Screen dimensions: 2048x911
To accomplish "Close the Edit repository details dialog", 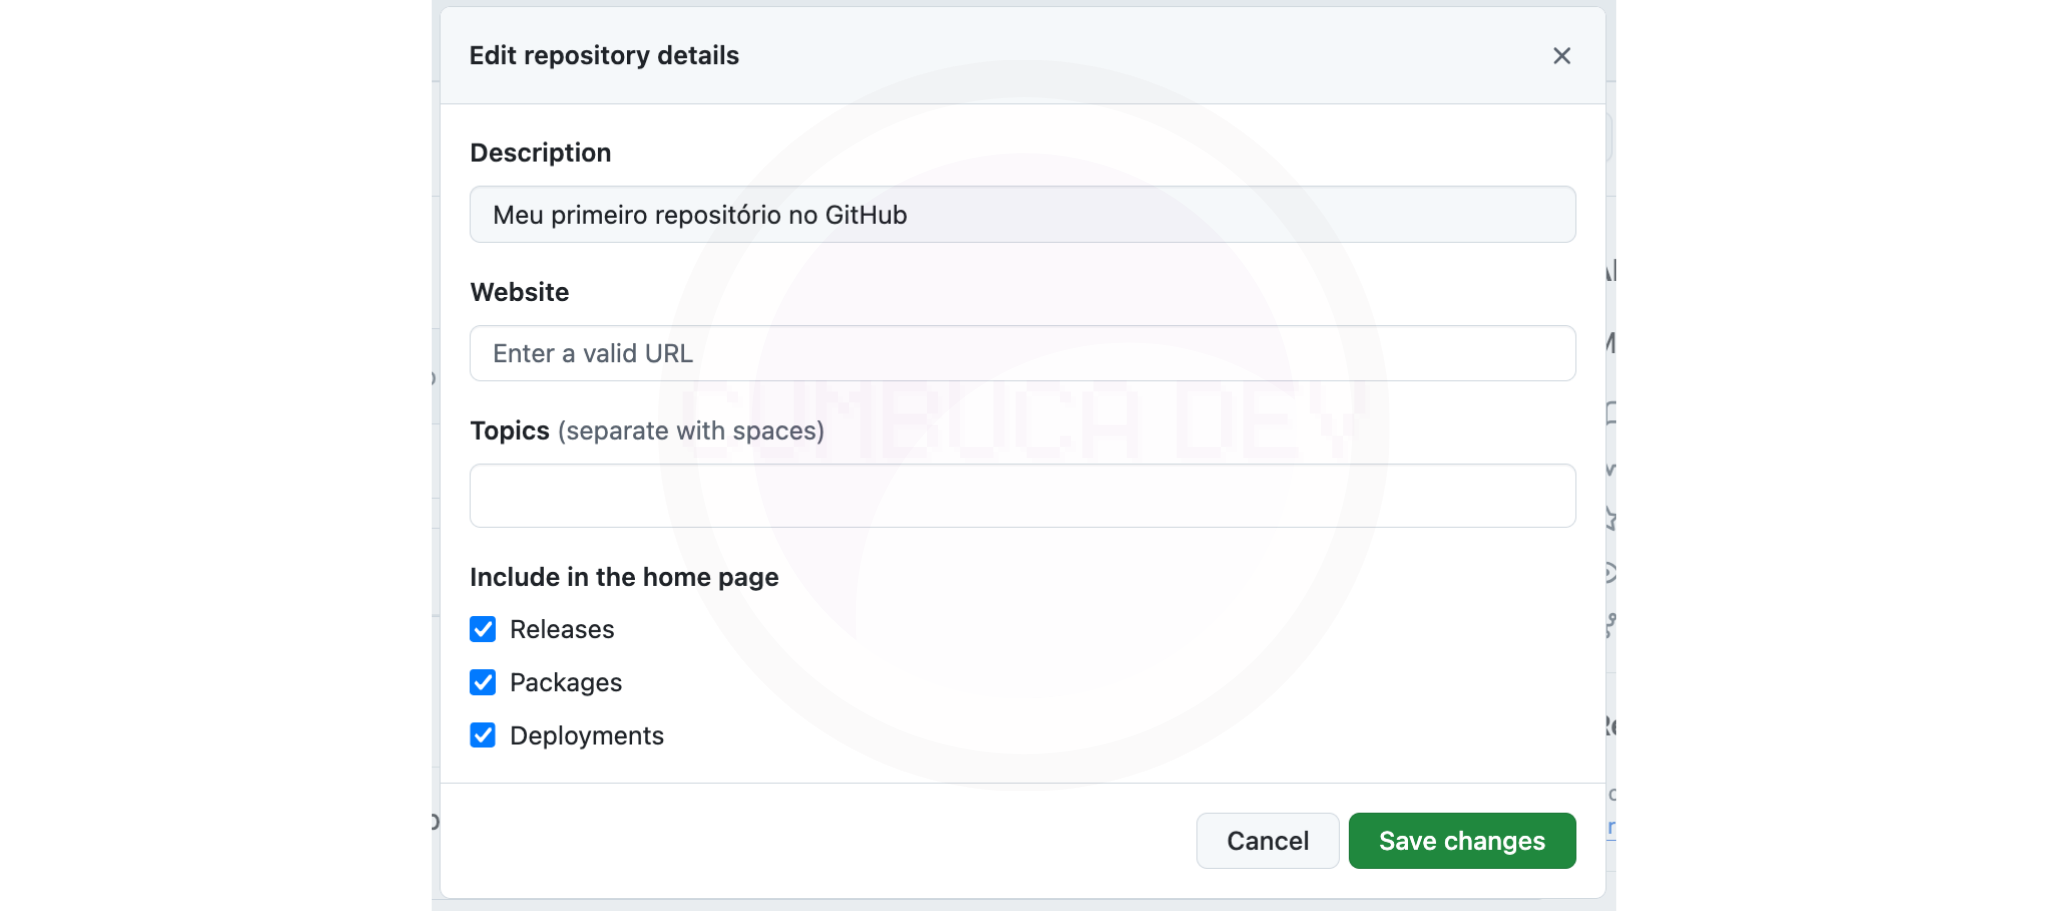I will 1561,56.
